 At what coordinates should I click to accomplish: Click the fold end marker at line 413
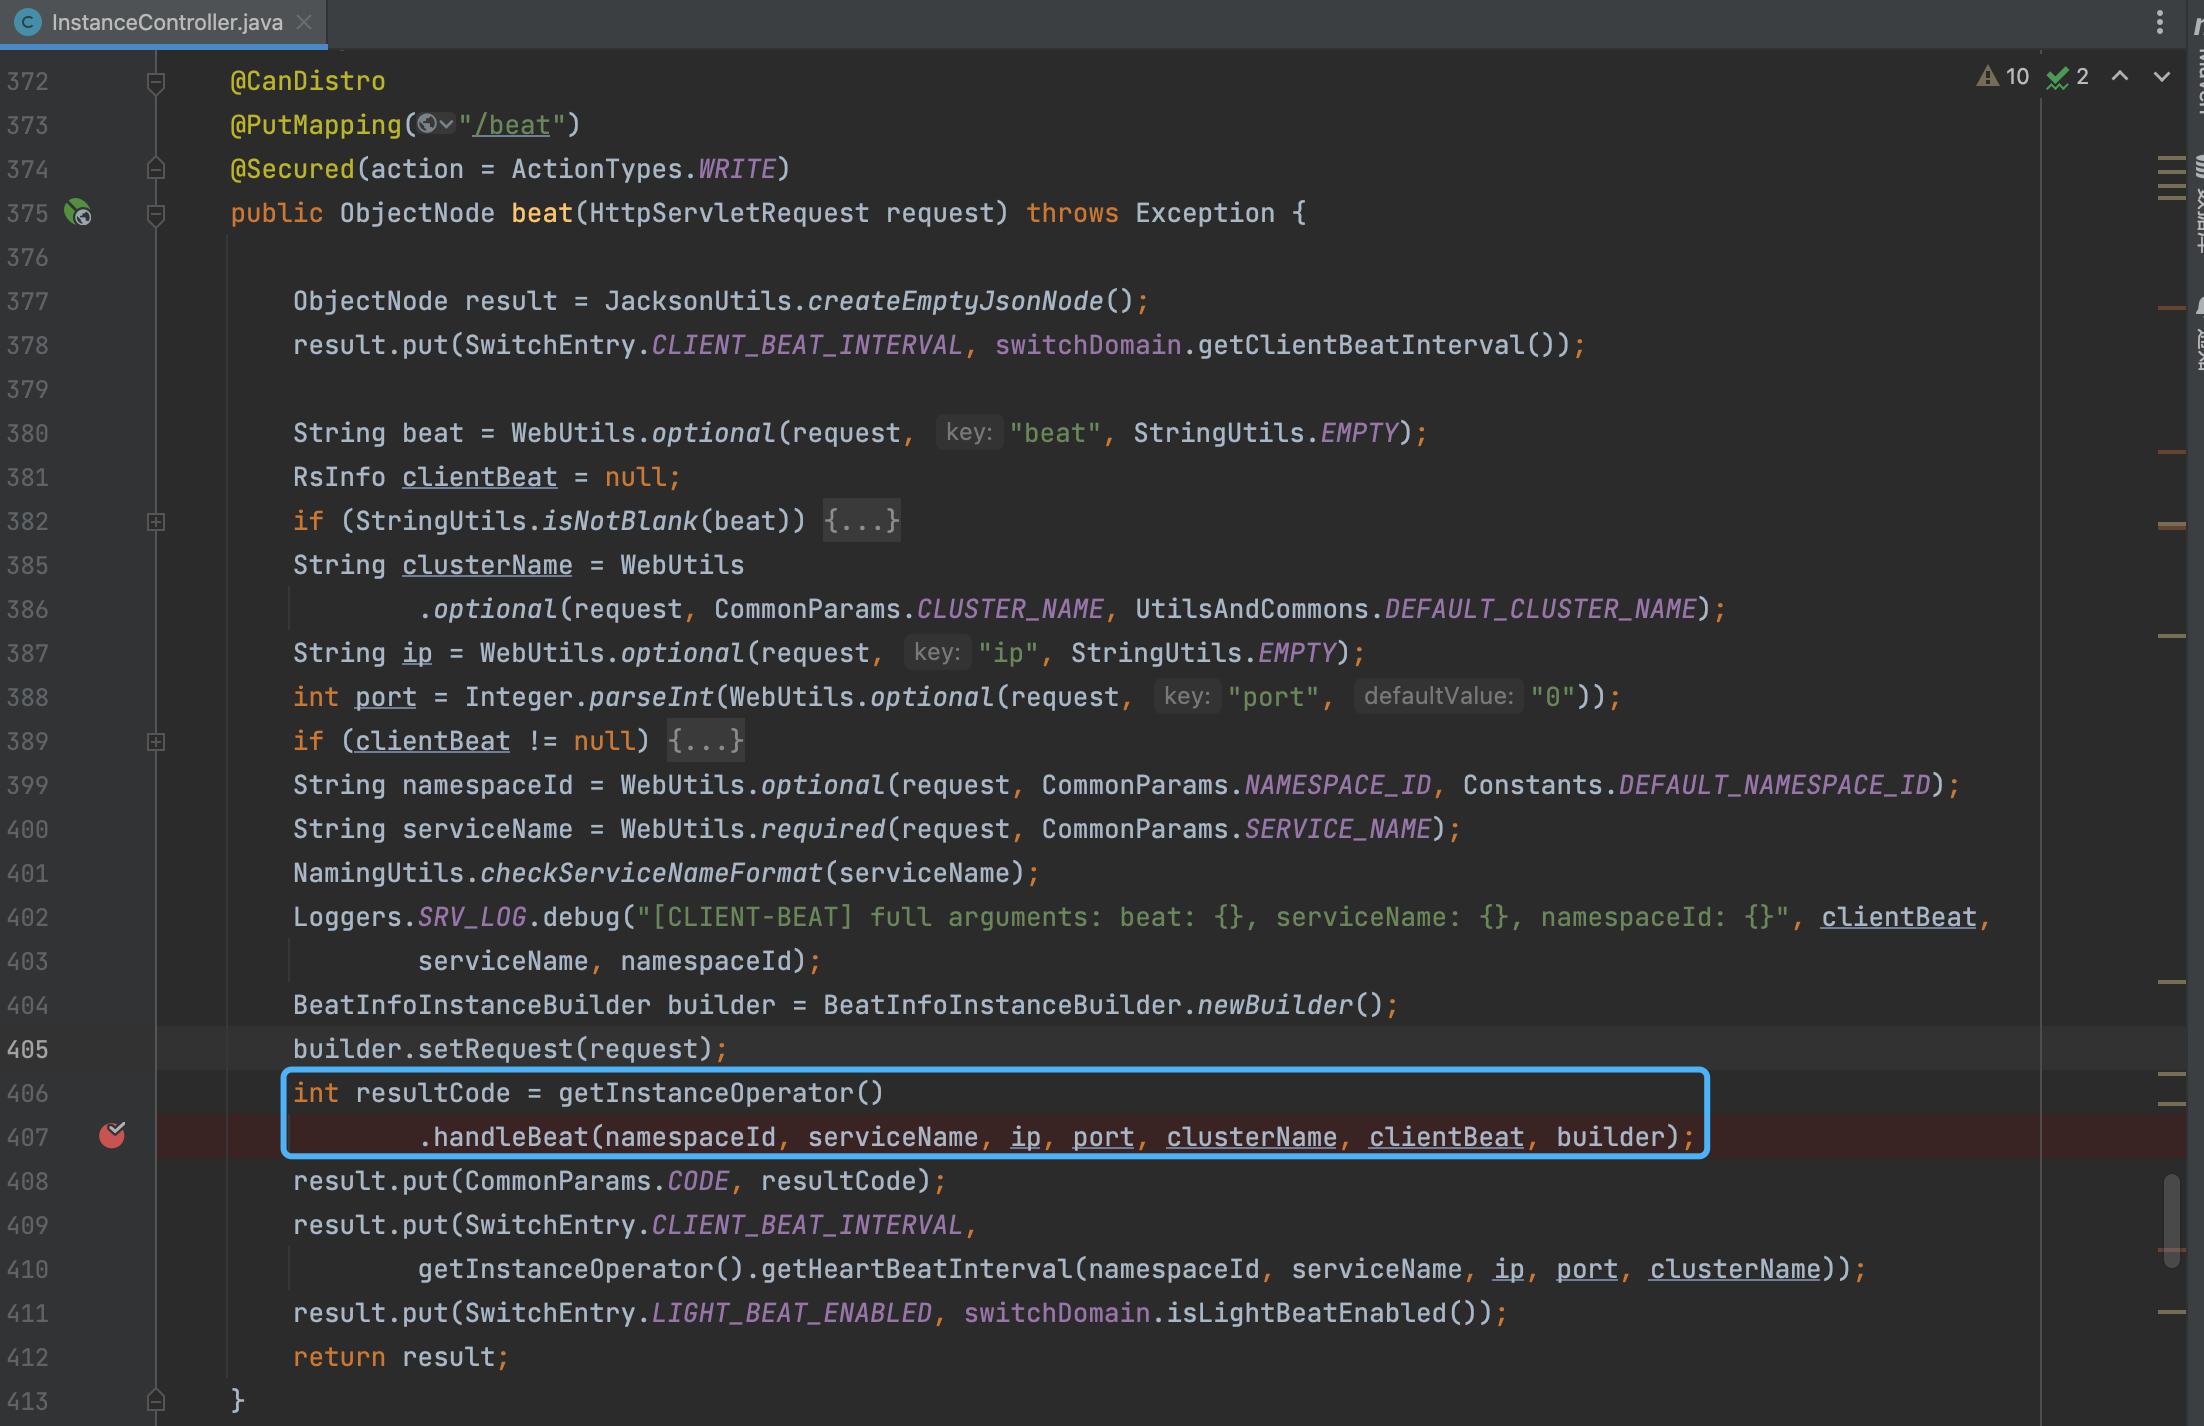point(156,1400)
